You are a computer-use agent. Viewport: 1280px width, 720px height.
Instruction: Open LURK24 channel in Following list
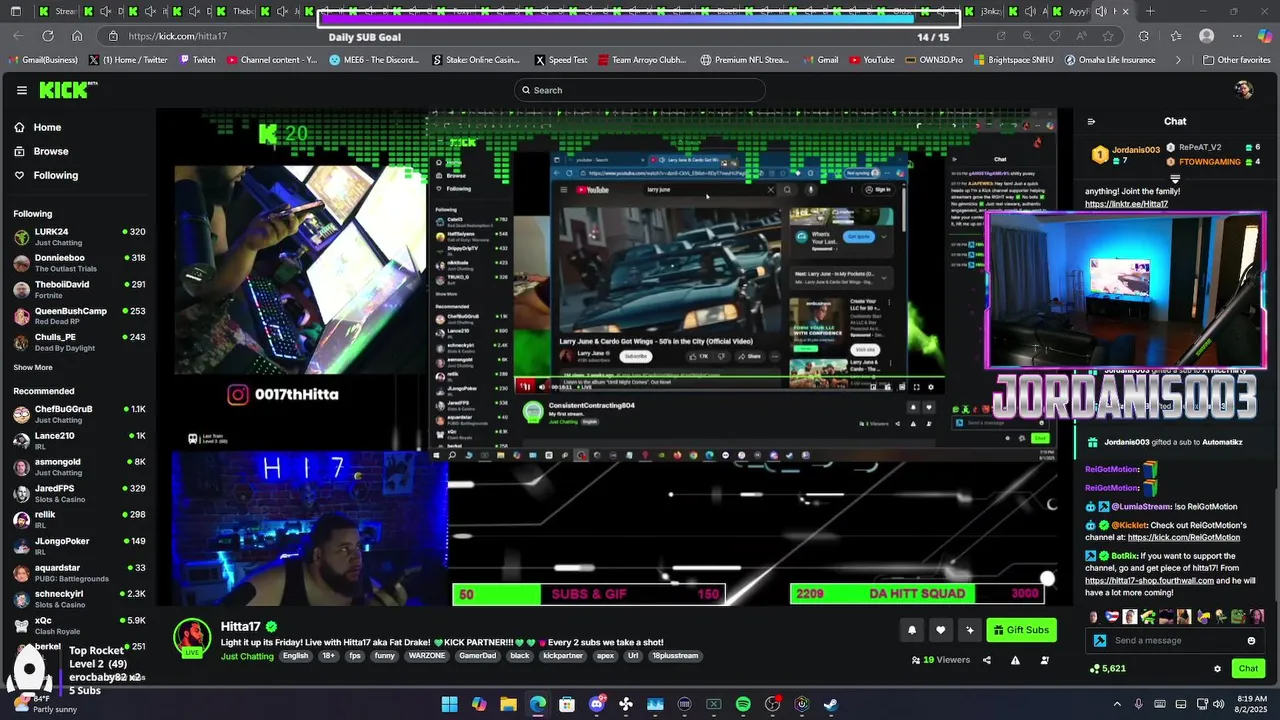pos(78,237)
